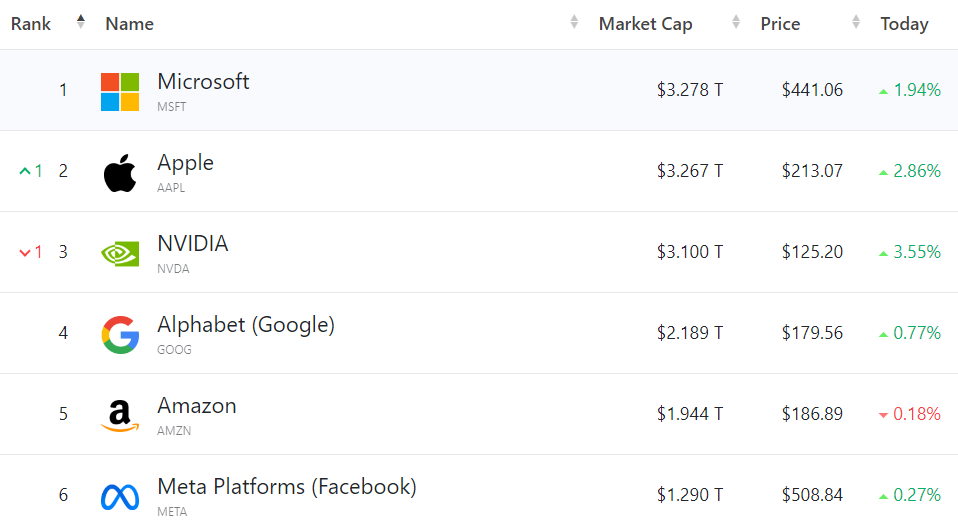Click NVIDIA's $3.100 T market cap
Screen dimensions: 958x531
coord(690,252)
